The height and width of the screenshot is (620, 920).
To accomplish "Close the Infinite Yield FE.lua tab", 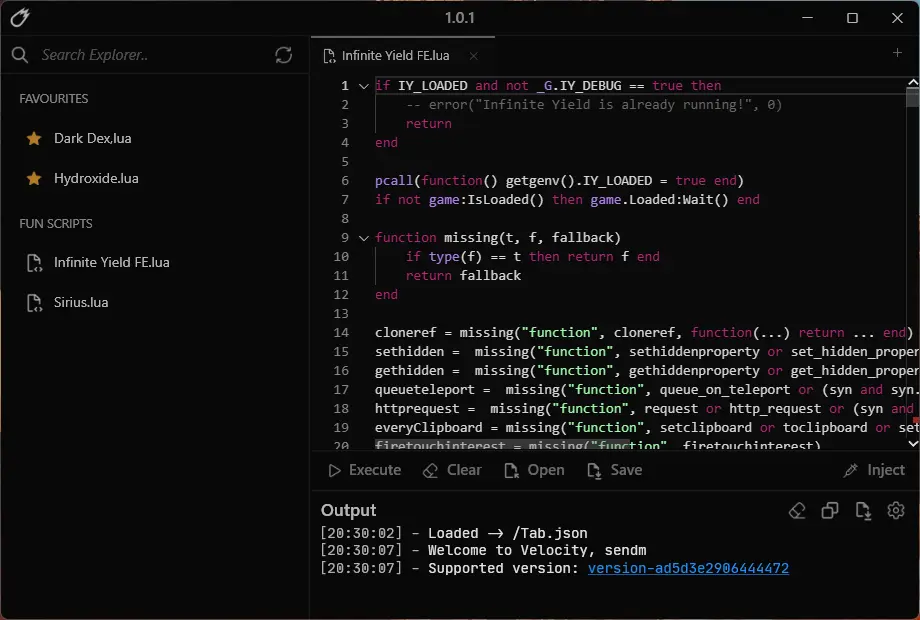I will click(x=473, y=56).
